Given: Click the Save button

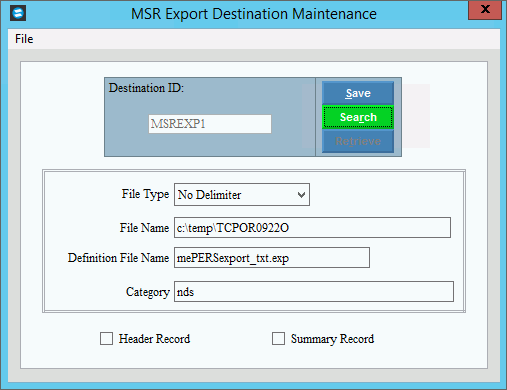Looking at the screenshot, I should pyautogui.click(x=358, y=93).
